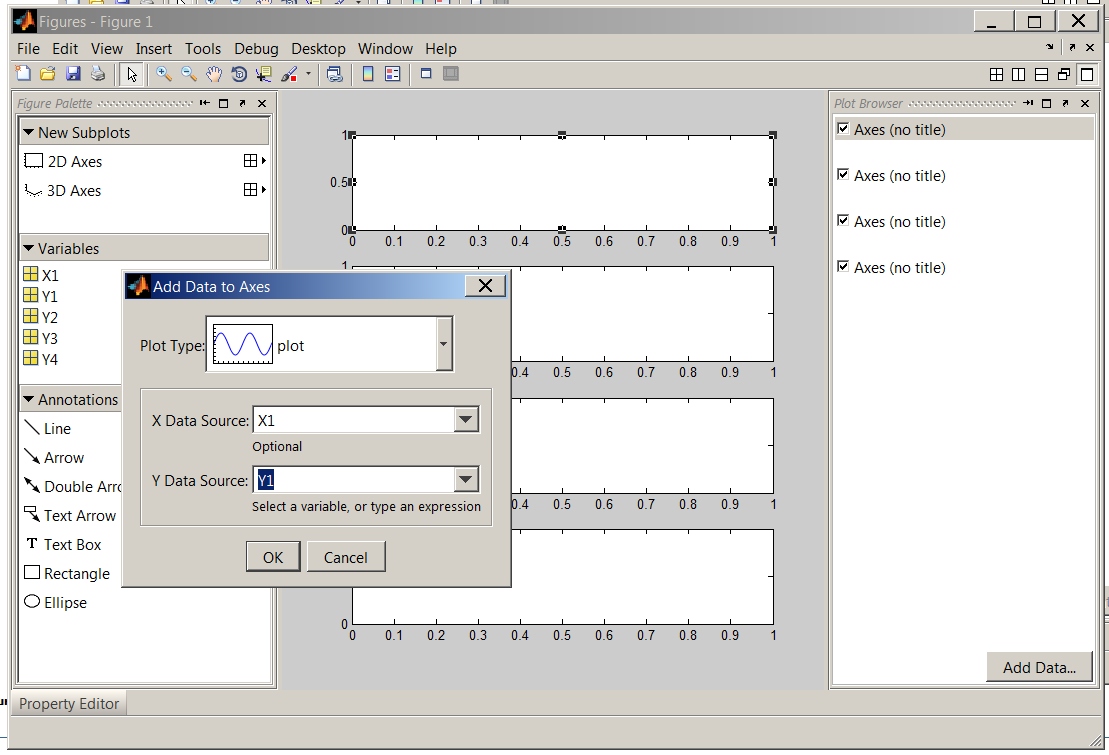The height and width of the screenshot is (755, 1109).
Task: Click OK to add data
Action: tap(272, 556)
